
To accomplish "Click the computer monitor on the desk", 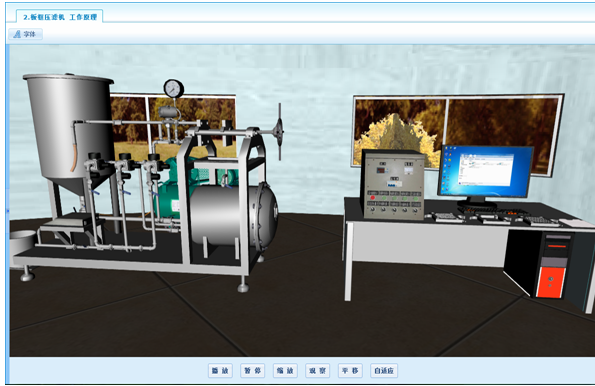I will pyautogui.click(x=485, y=175).
